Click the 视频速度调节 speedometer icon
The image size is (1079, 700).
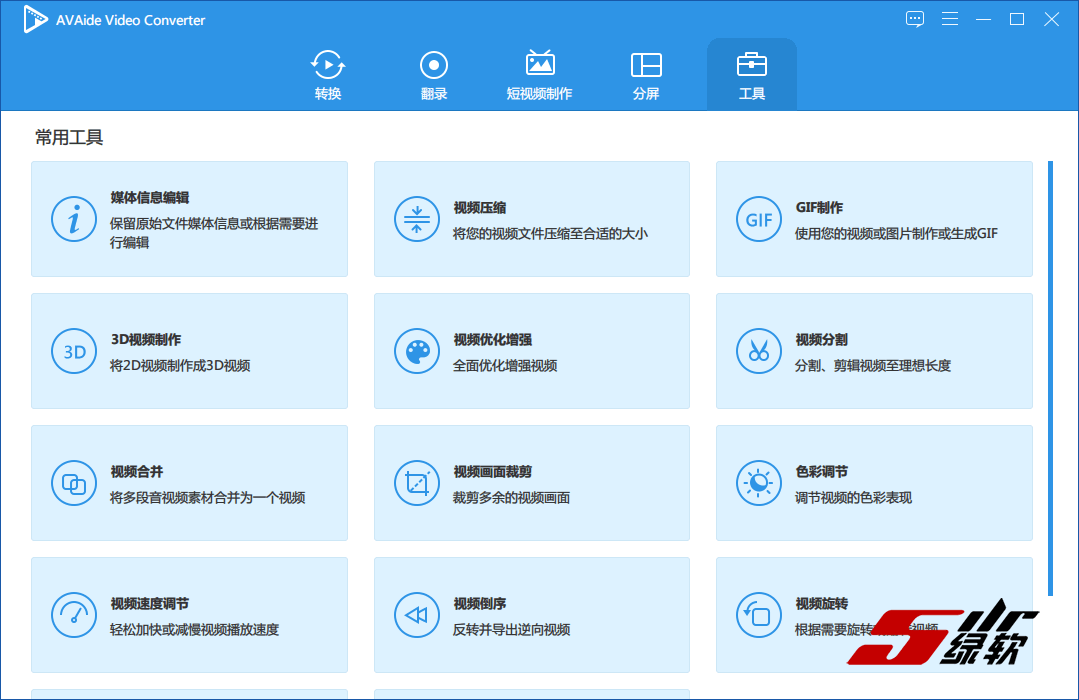pos(74,615)
